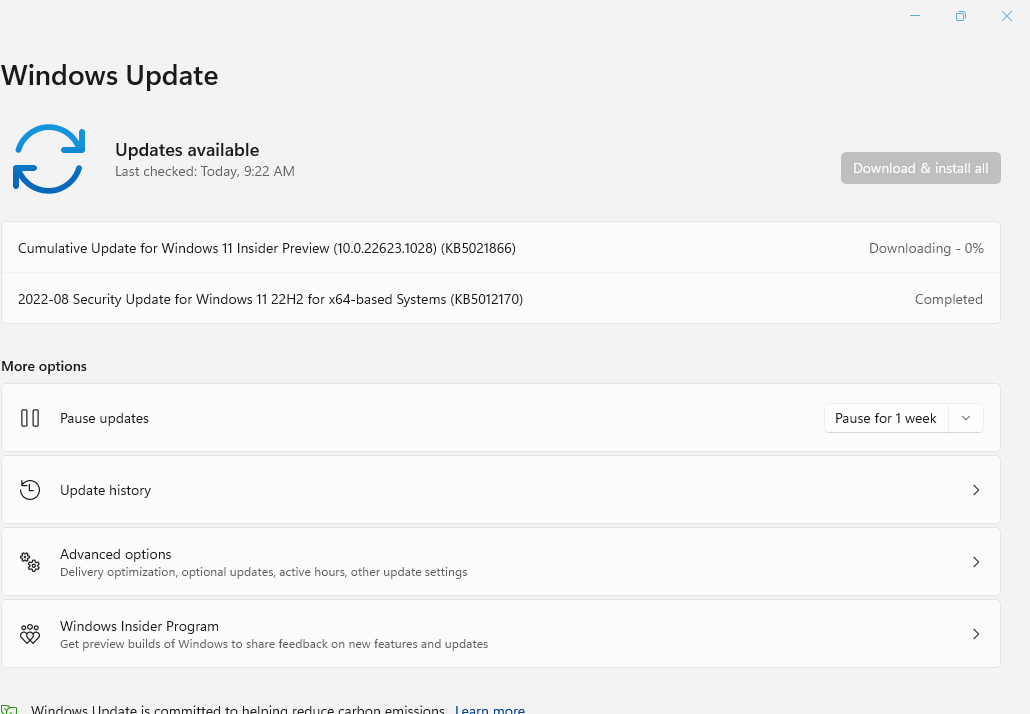
Task: Click the pause bars icon beside Pause updates
Action: [30, 418]
